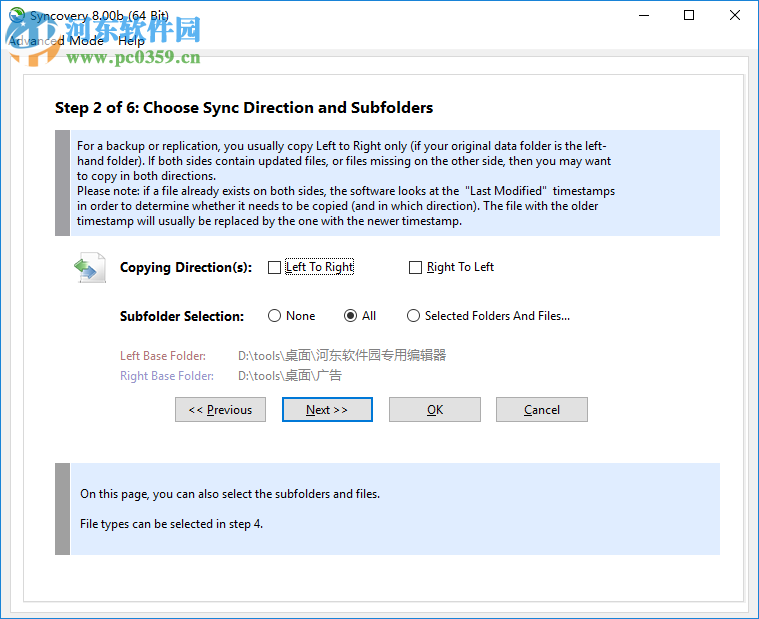
Task: Click the Step 2 of 6 heading
Action: click(x=244, y=107)
